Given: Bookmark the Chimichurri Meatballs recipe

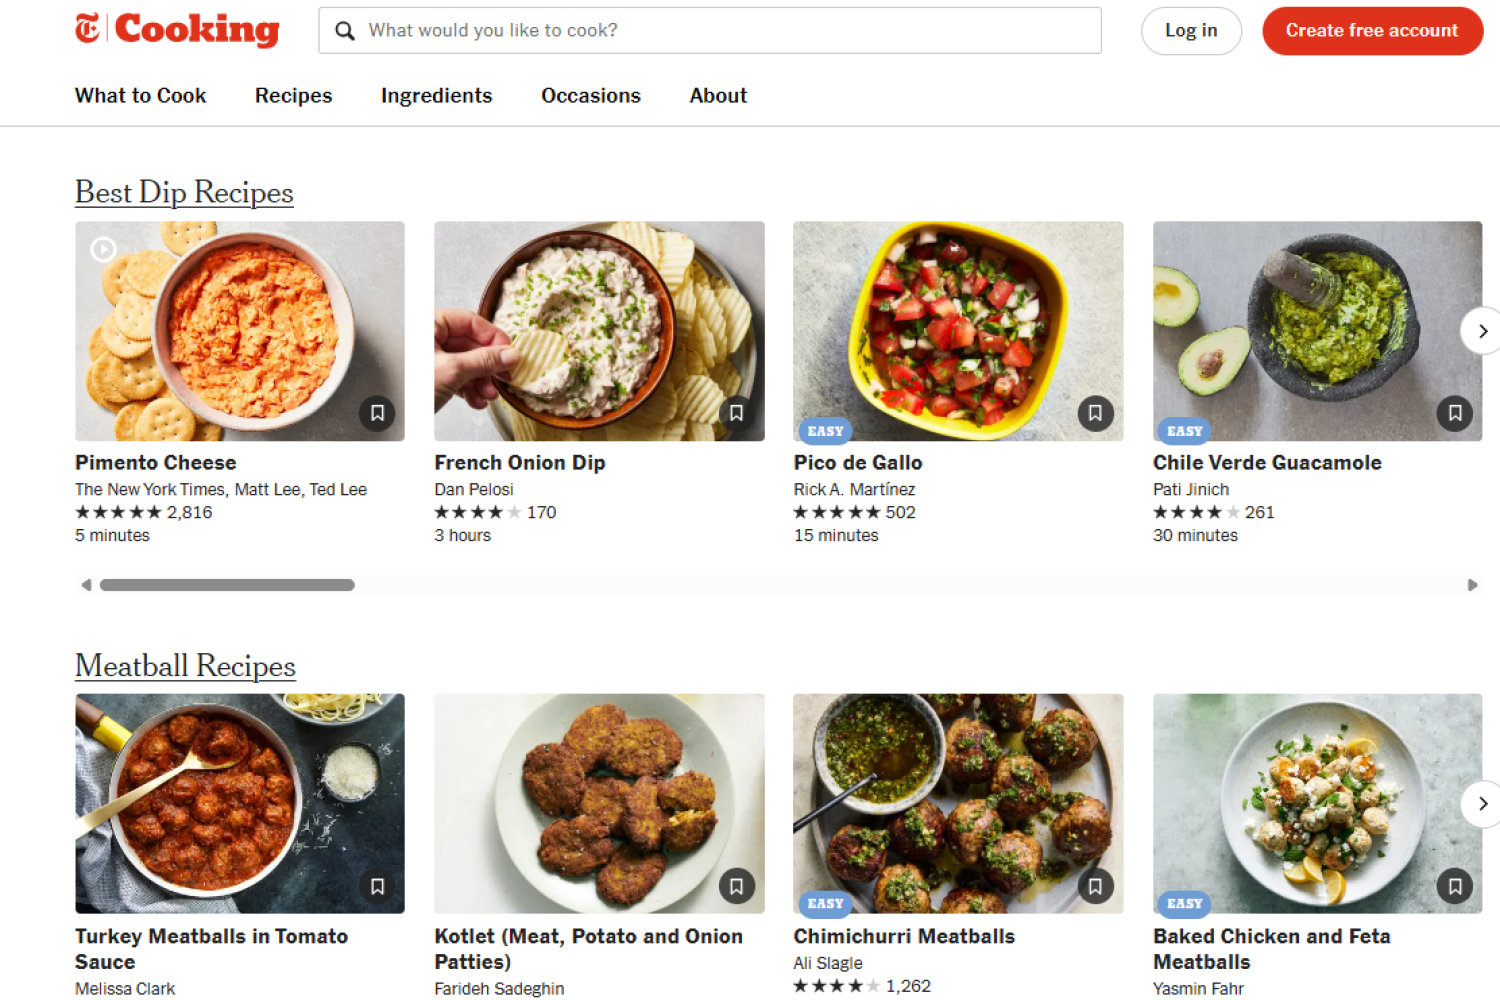Looking at the screenshot, I should (1096, 886).
